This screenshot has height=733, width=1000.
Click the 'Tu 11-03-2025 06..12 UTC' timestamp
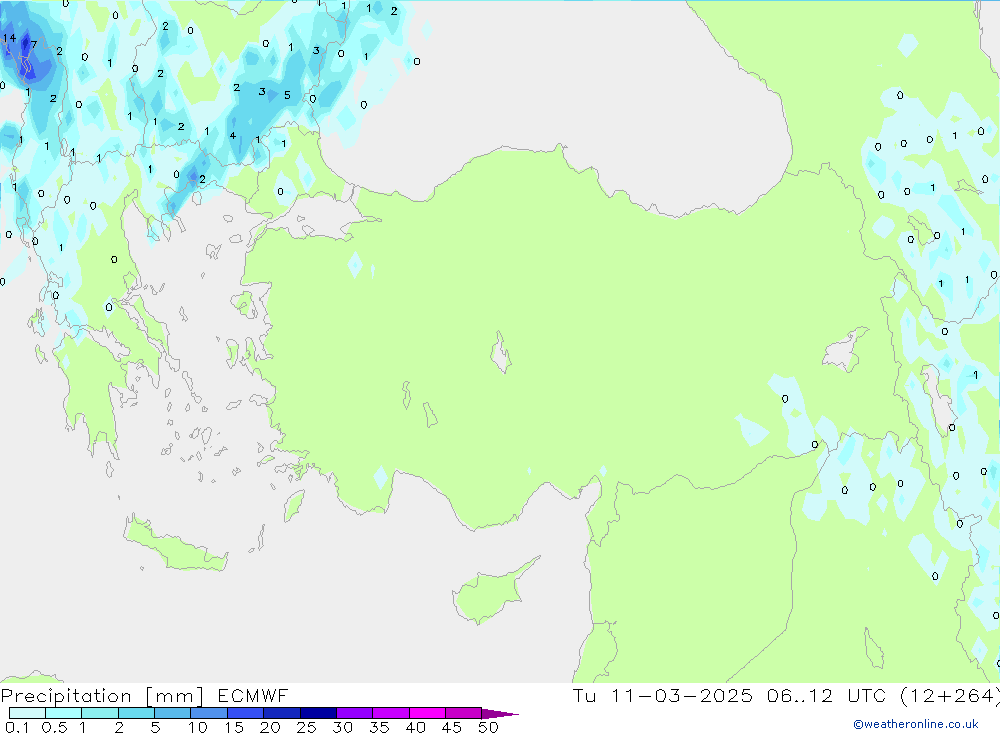730,695
